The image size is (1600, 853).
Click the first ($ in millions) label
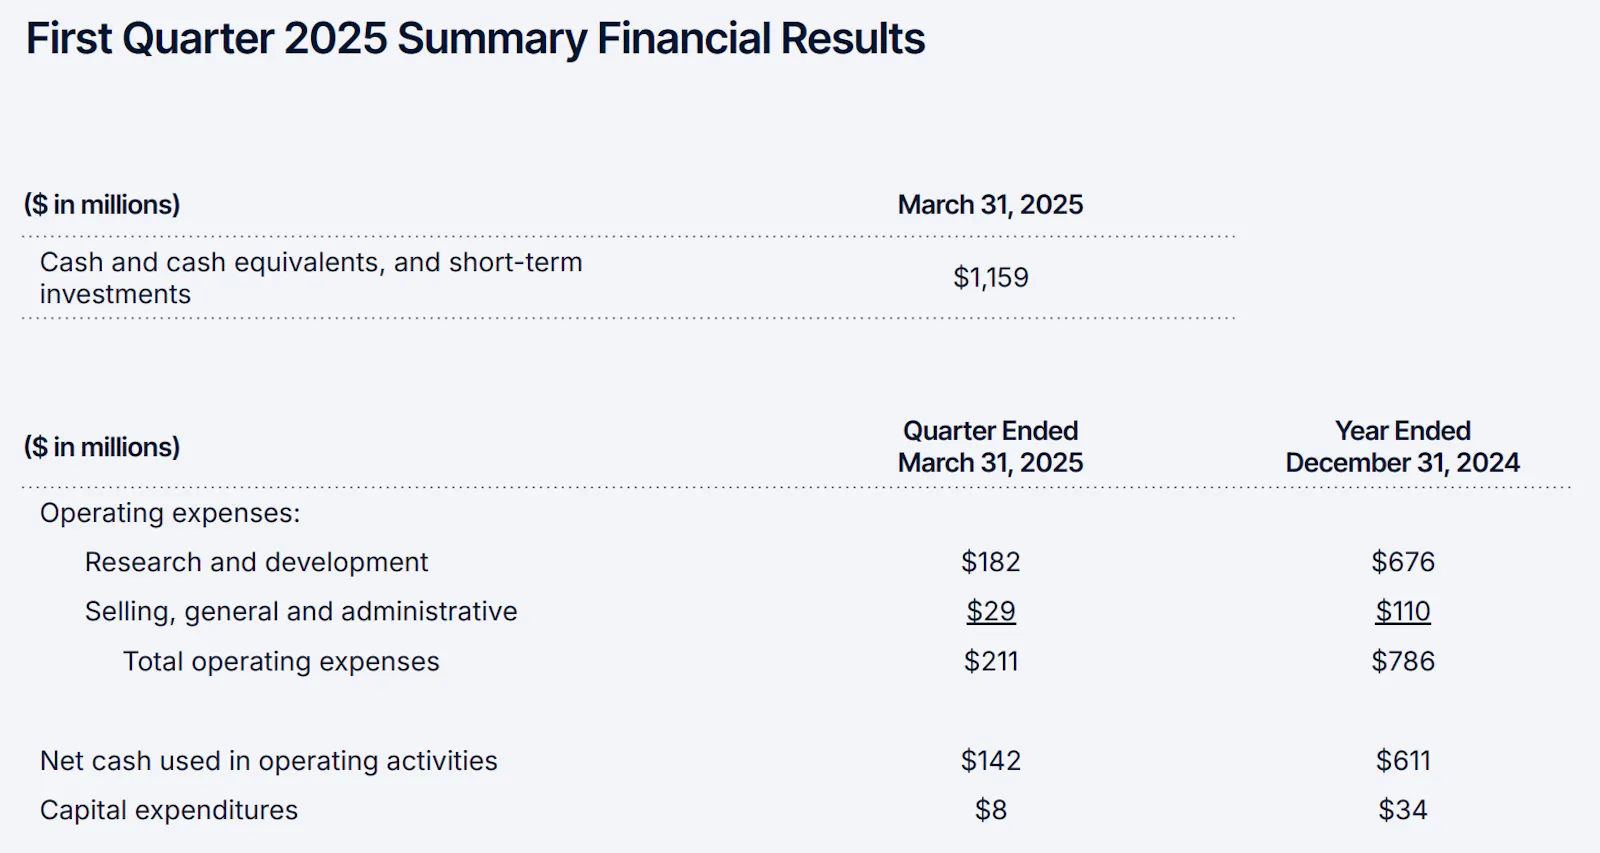coord(102,204)
